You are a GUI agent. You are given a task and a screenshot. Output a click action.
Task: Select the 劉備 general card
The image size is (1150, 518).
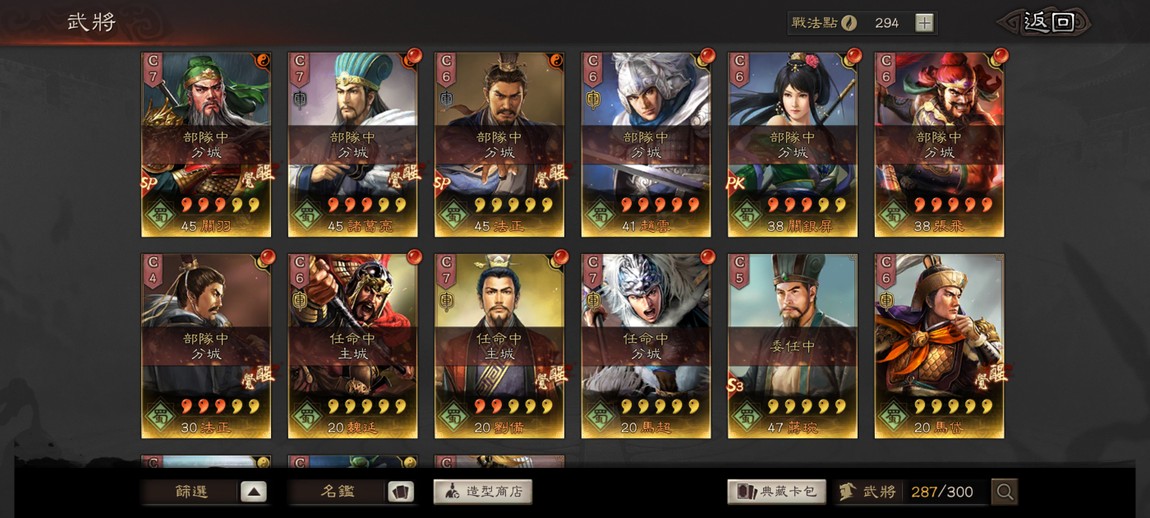click(x=499, y=346)
